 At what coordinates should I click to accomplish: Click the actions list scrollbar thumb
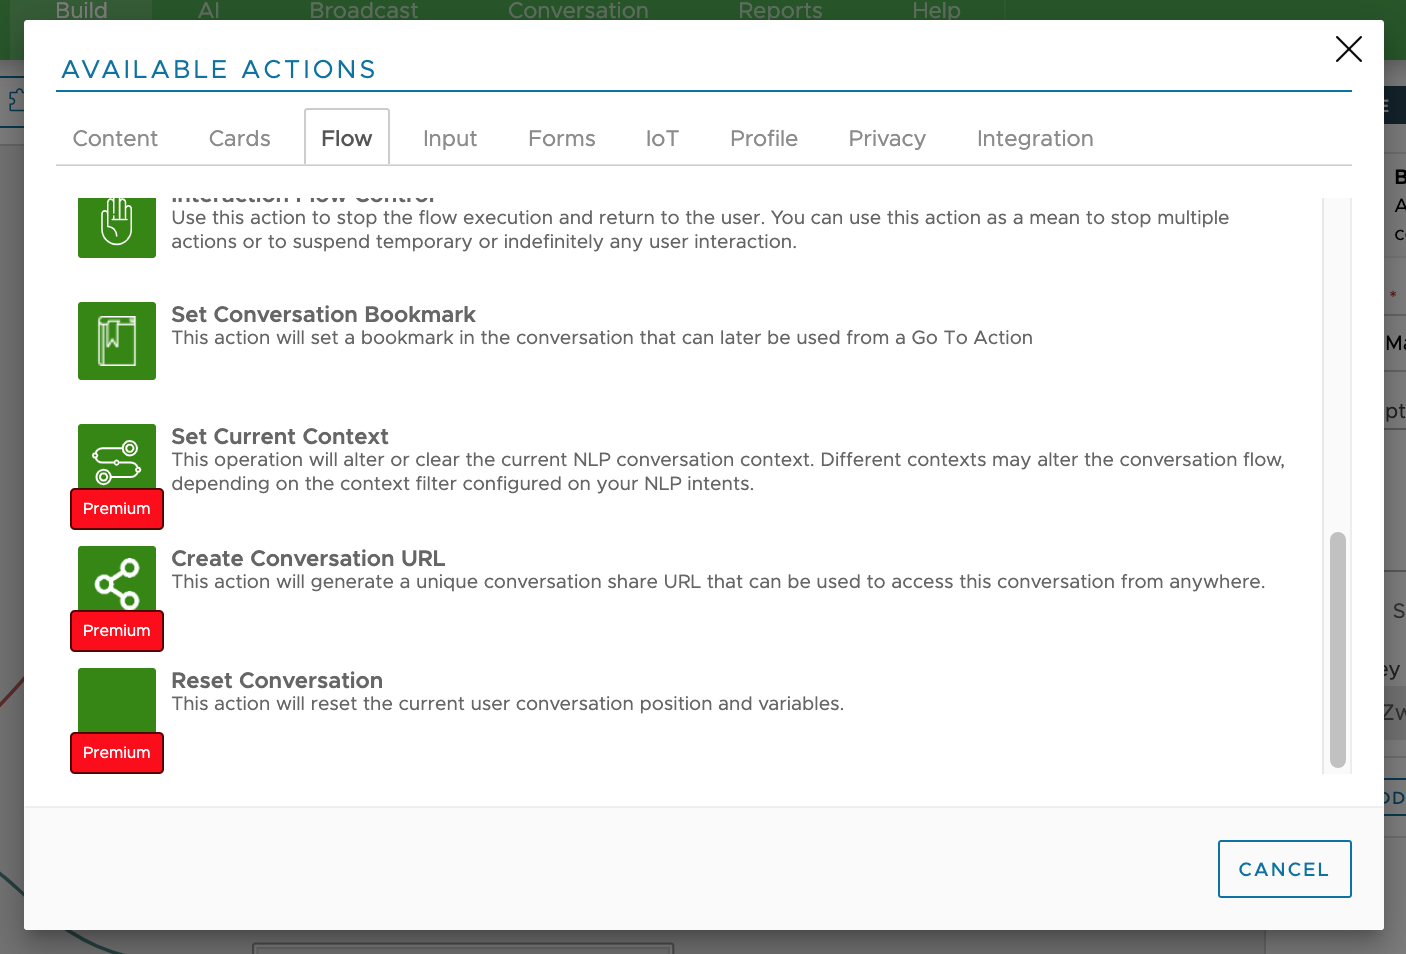[x=1338, y=650]
